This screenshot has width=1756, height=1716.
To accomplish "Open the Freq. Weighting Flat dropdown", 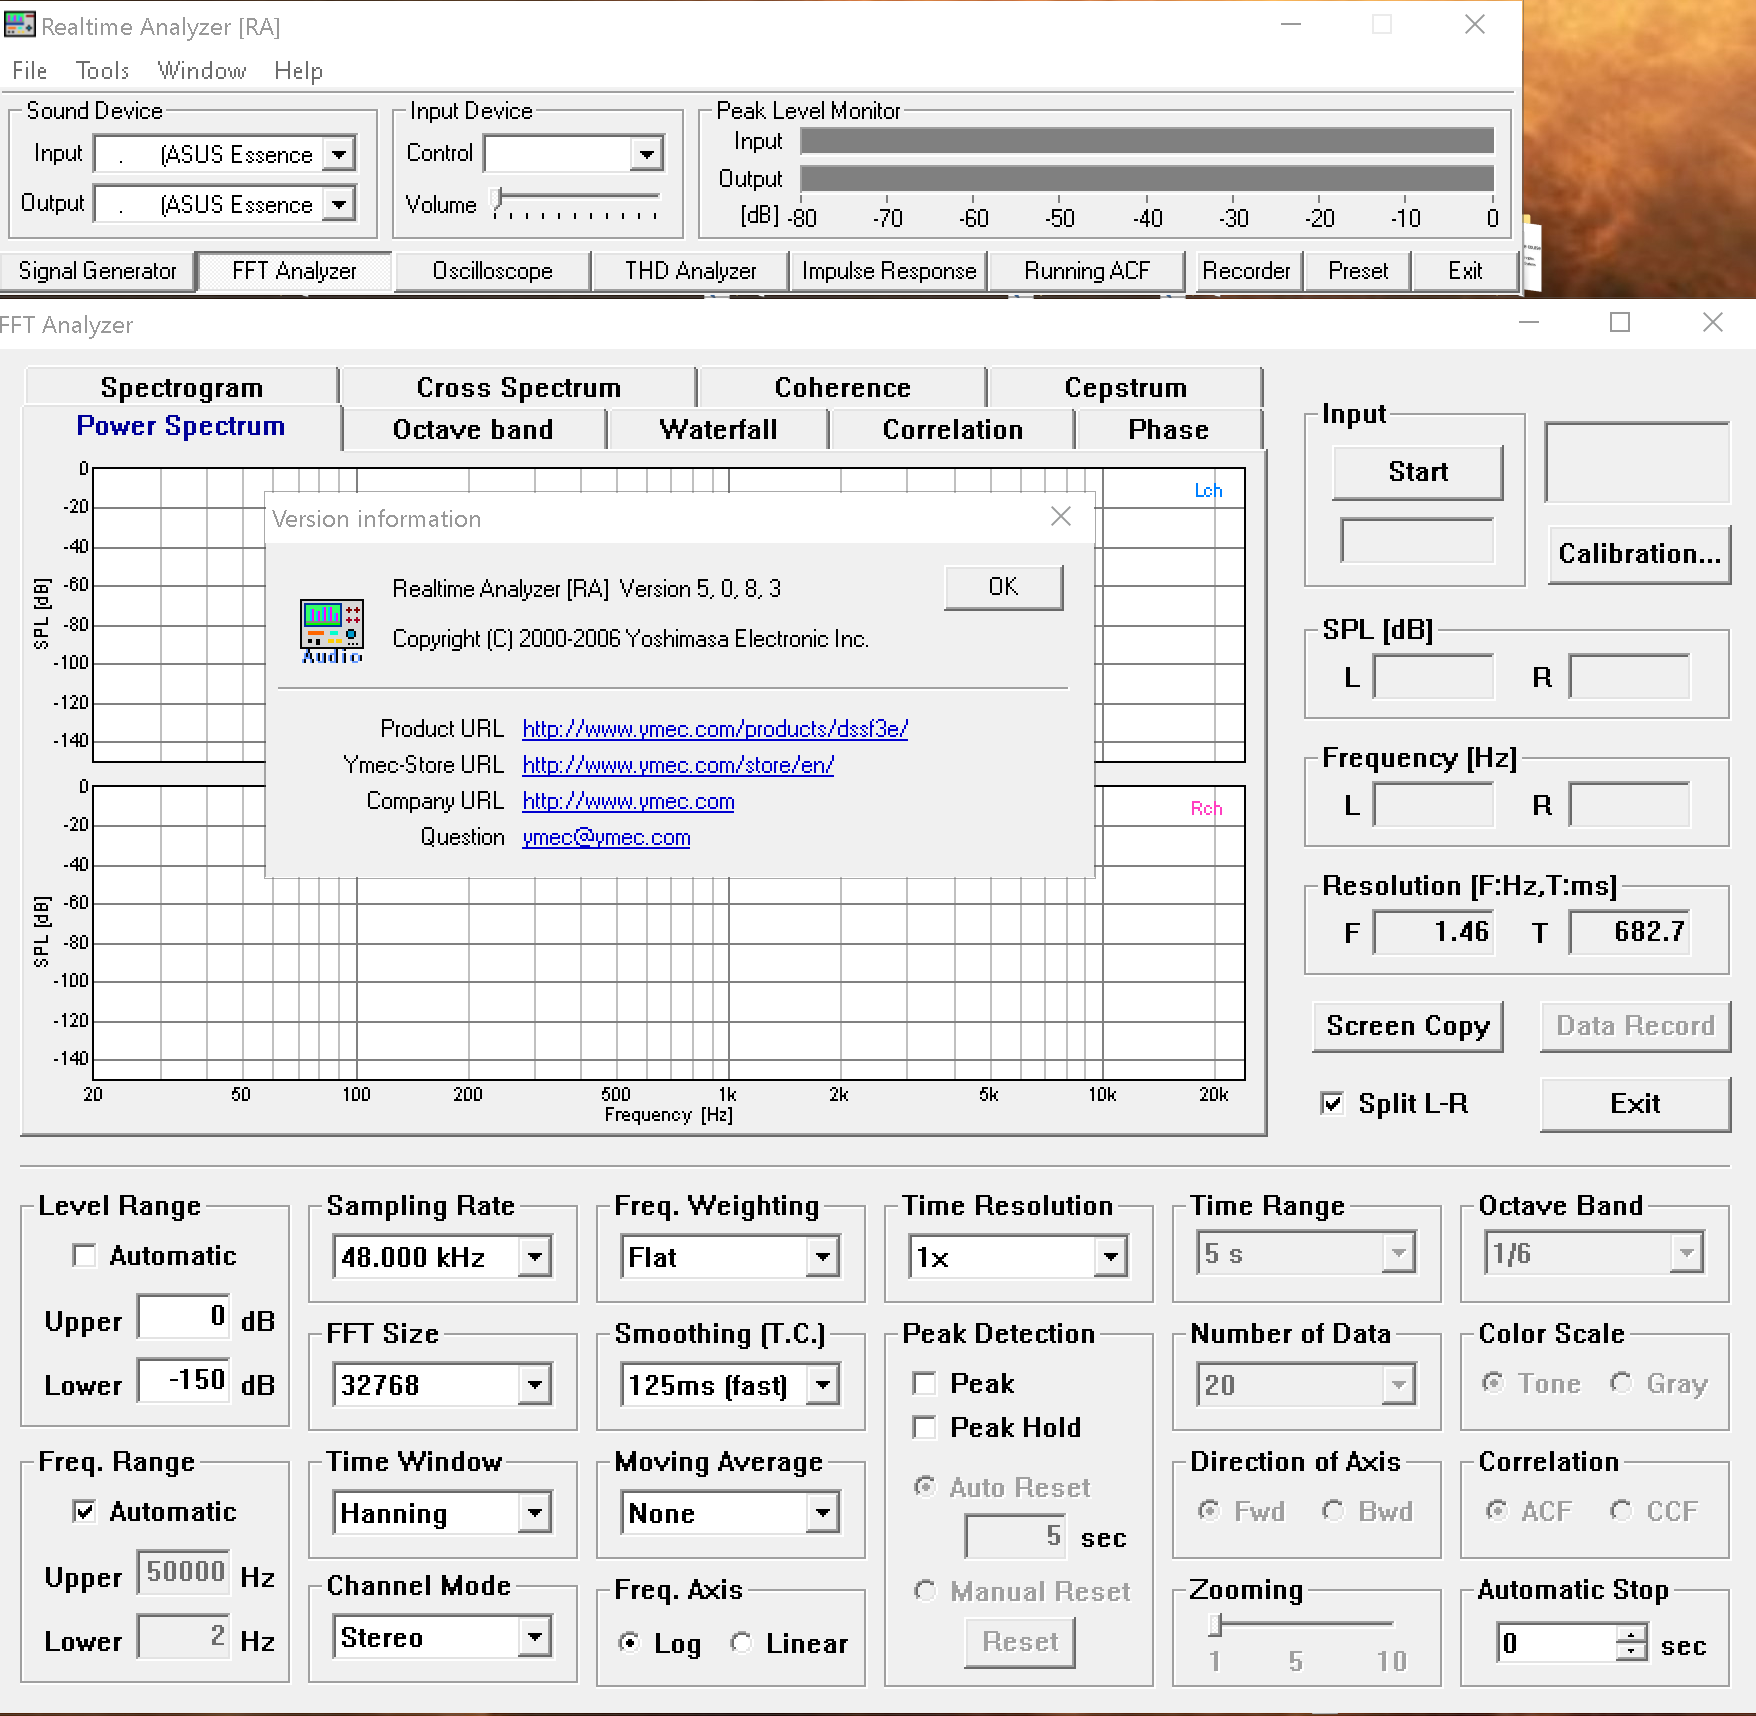I will point(823,1257).
